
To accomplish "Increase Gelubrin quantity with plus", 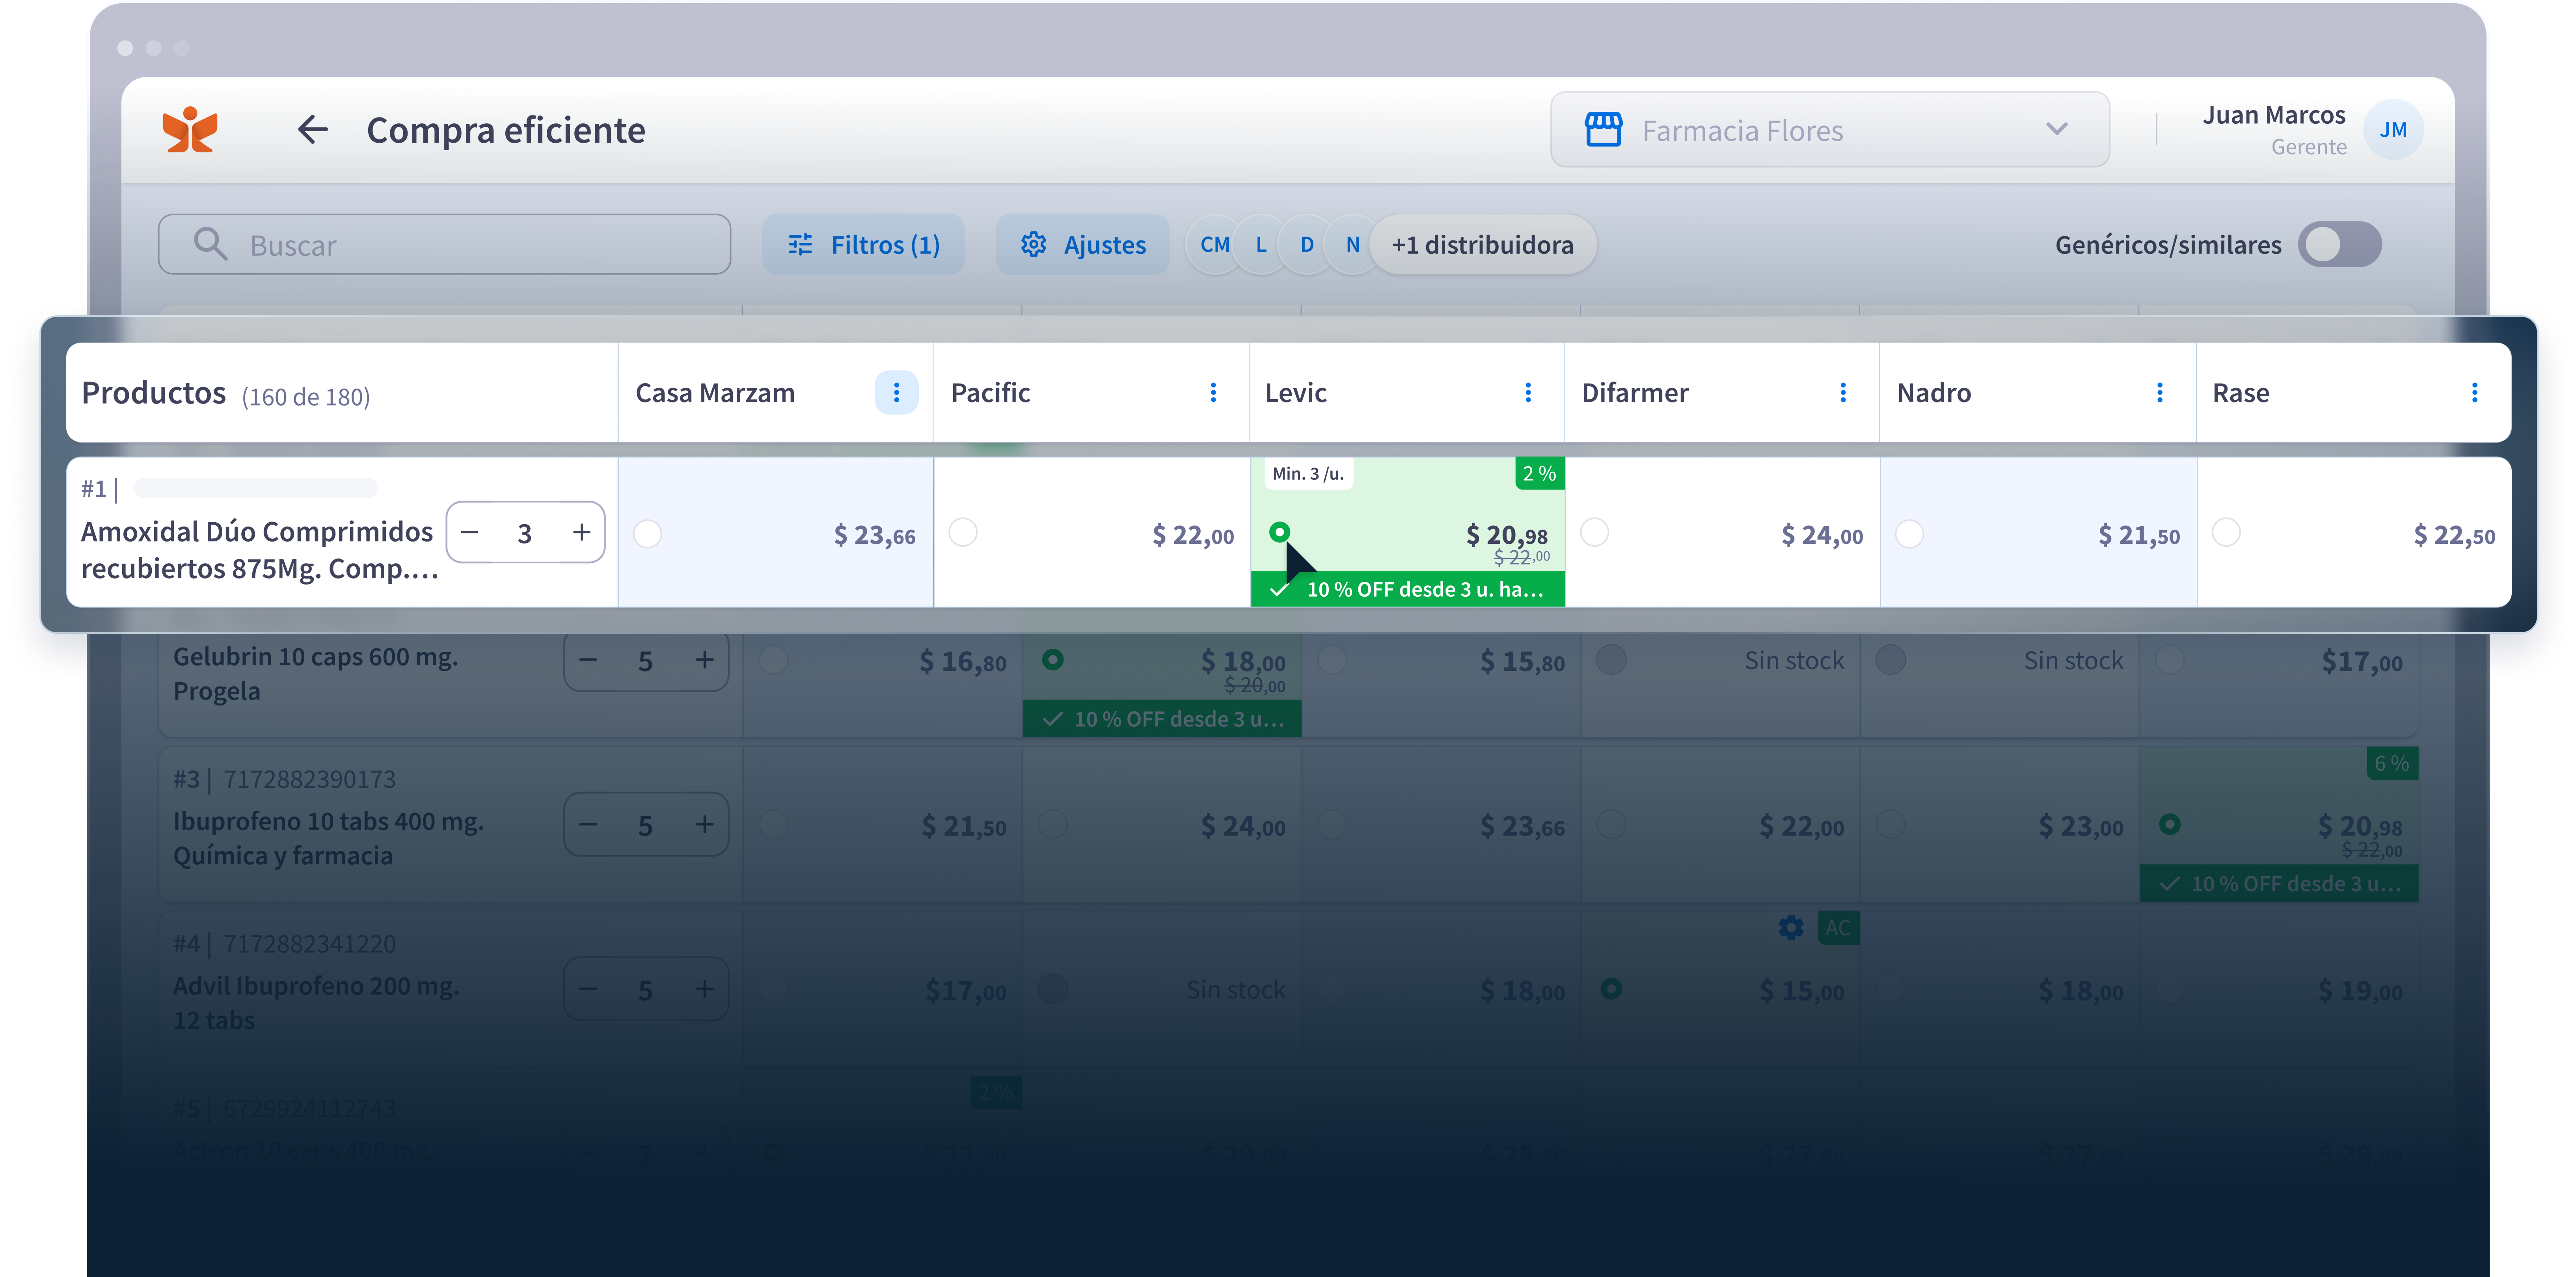I will coord(705,660).
